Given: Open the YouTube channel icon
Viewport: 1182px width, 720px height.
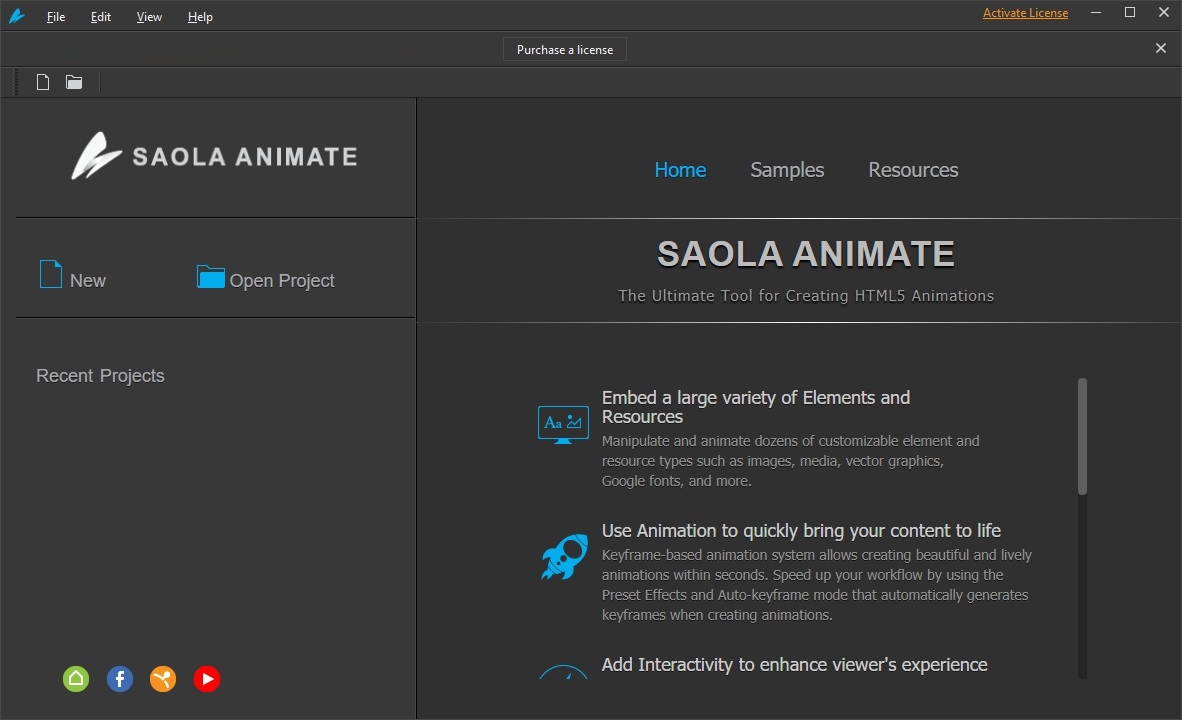Looking at the screenshot, I should (207, 679).
